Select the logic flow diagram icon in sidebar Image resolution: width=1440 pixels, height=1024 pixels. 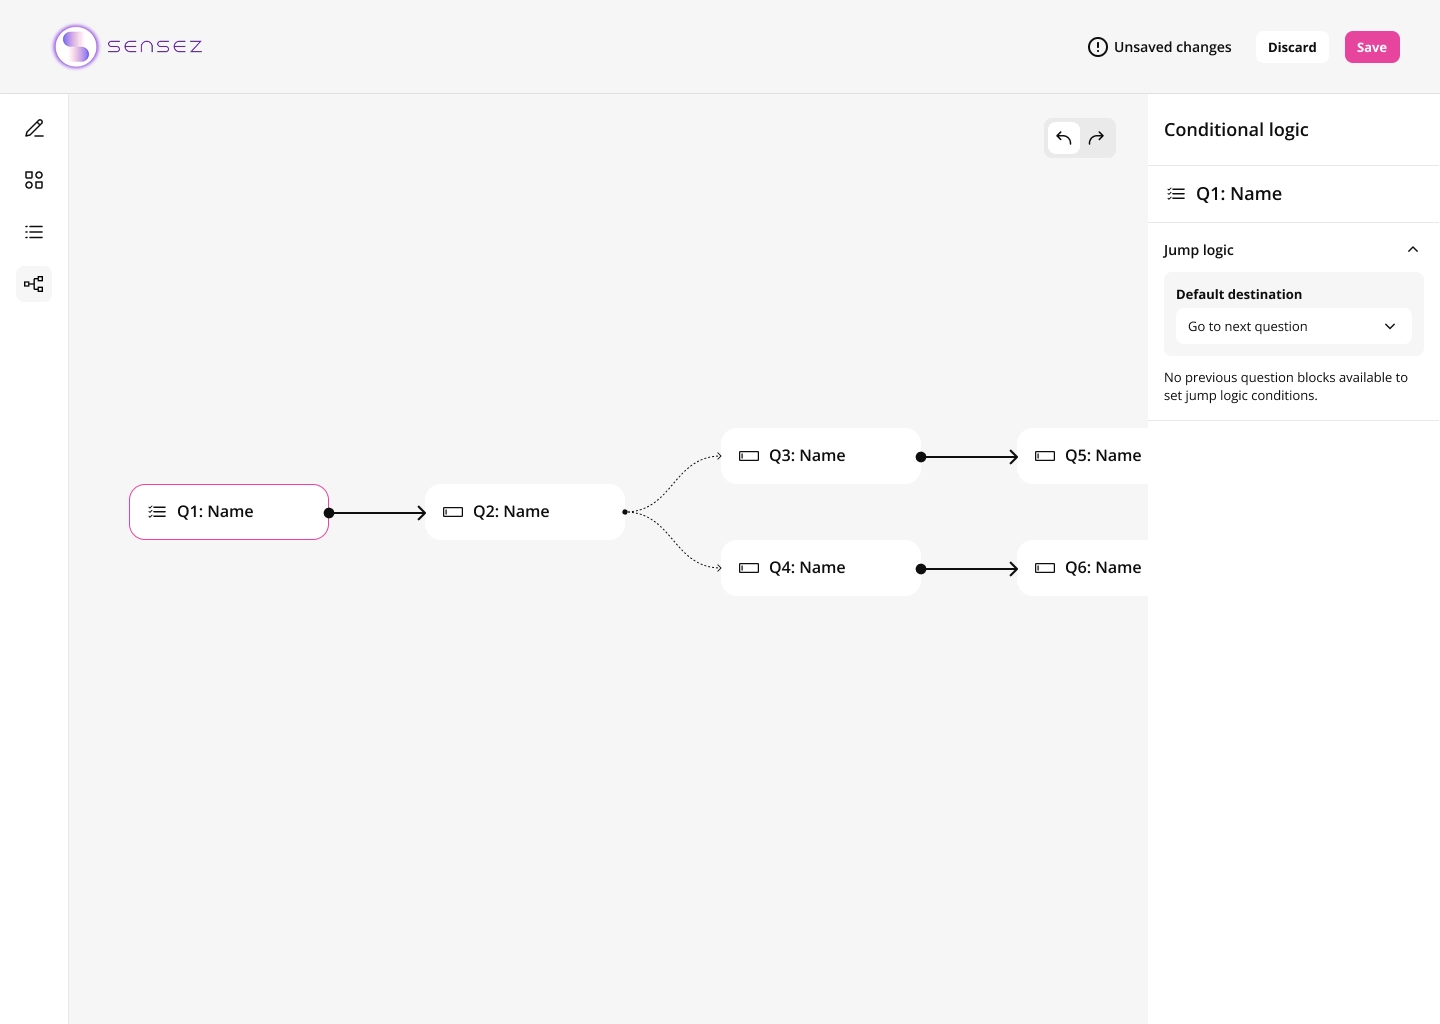[34, 284]
